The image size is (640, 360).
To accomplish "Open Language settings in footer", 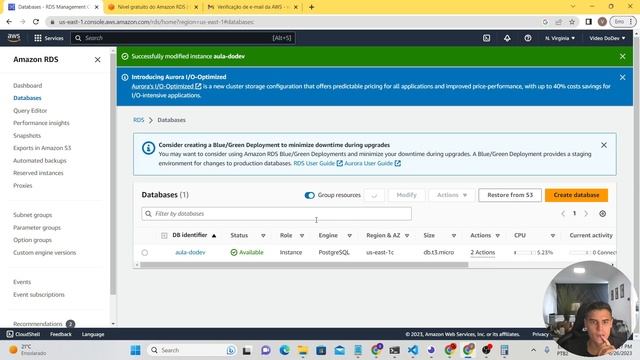I will point(93,334).
